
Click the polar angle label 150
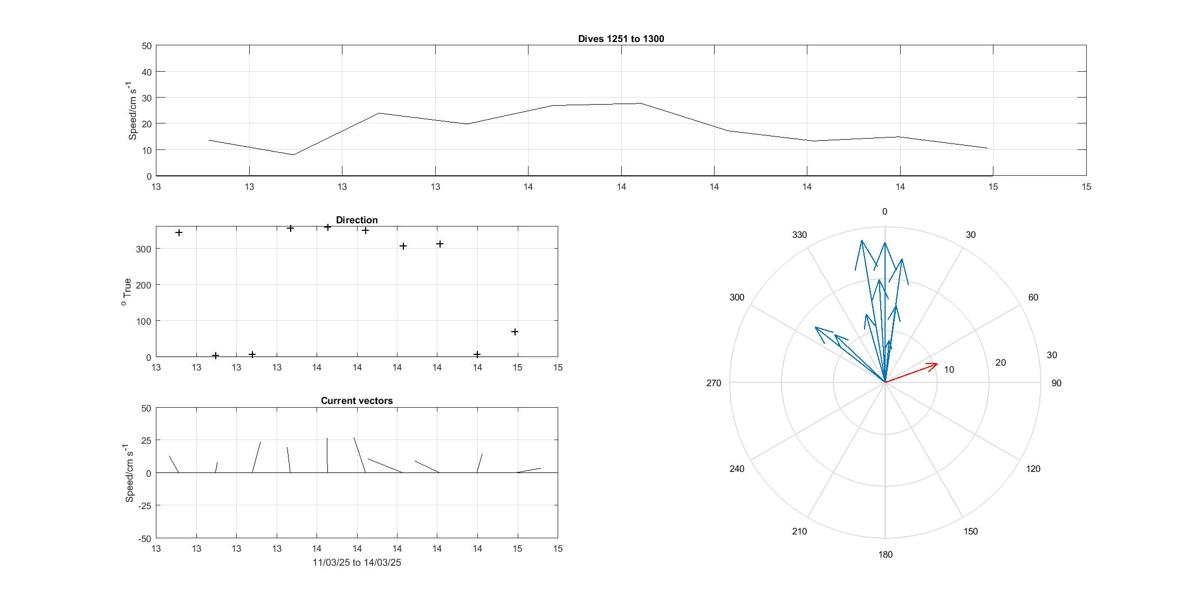coord(971,532)
